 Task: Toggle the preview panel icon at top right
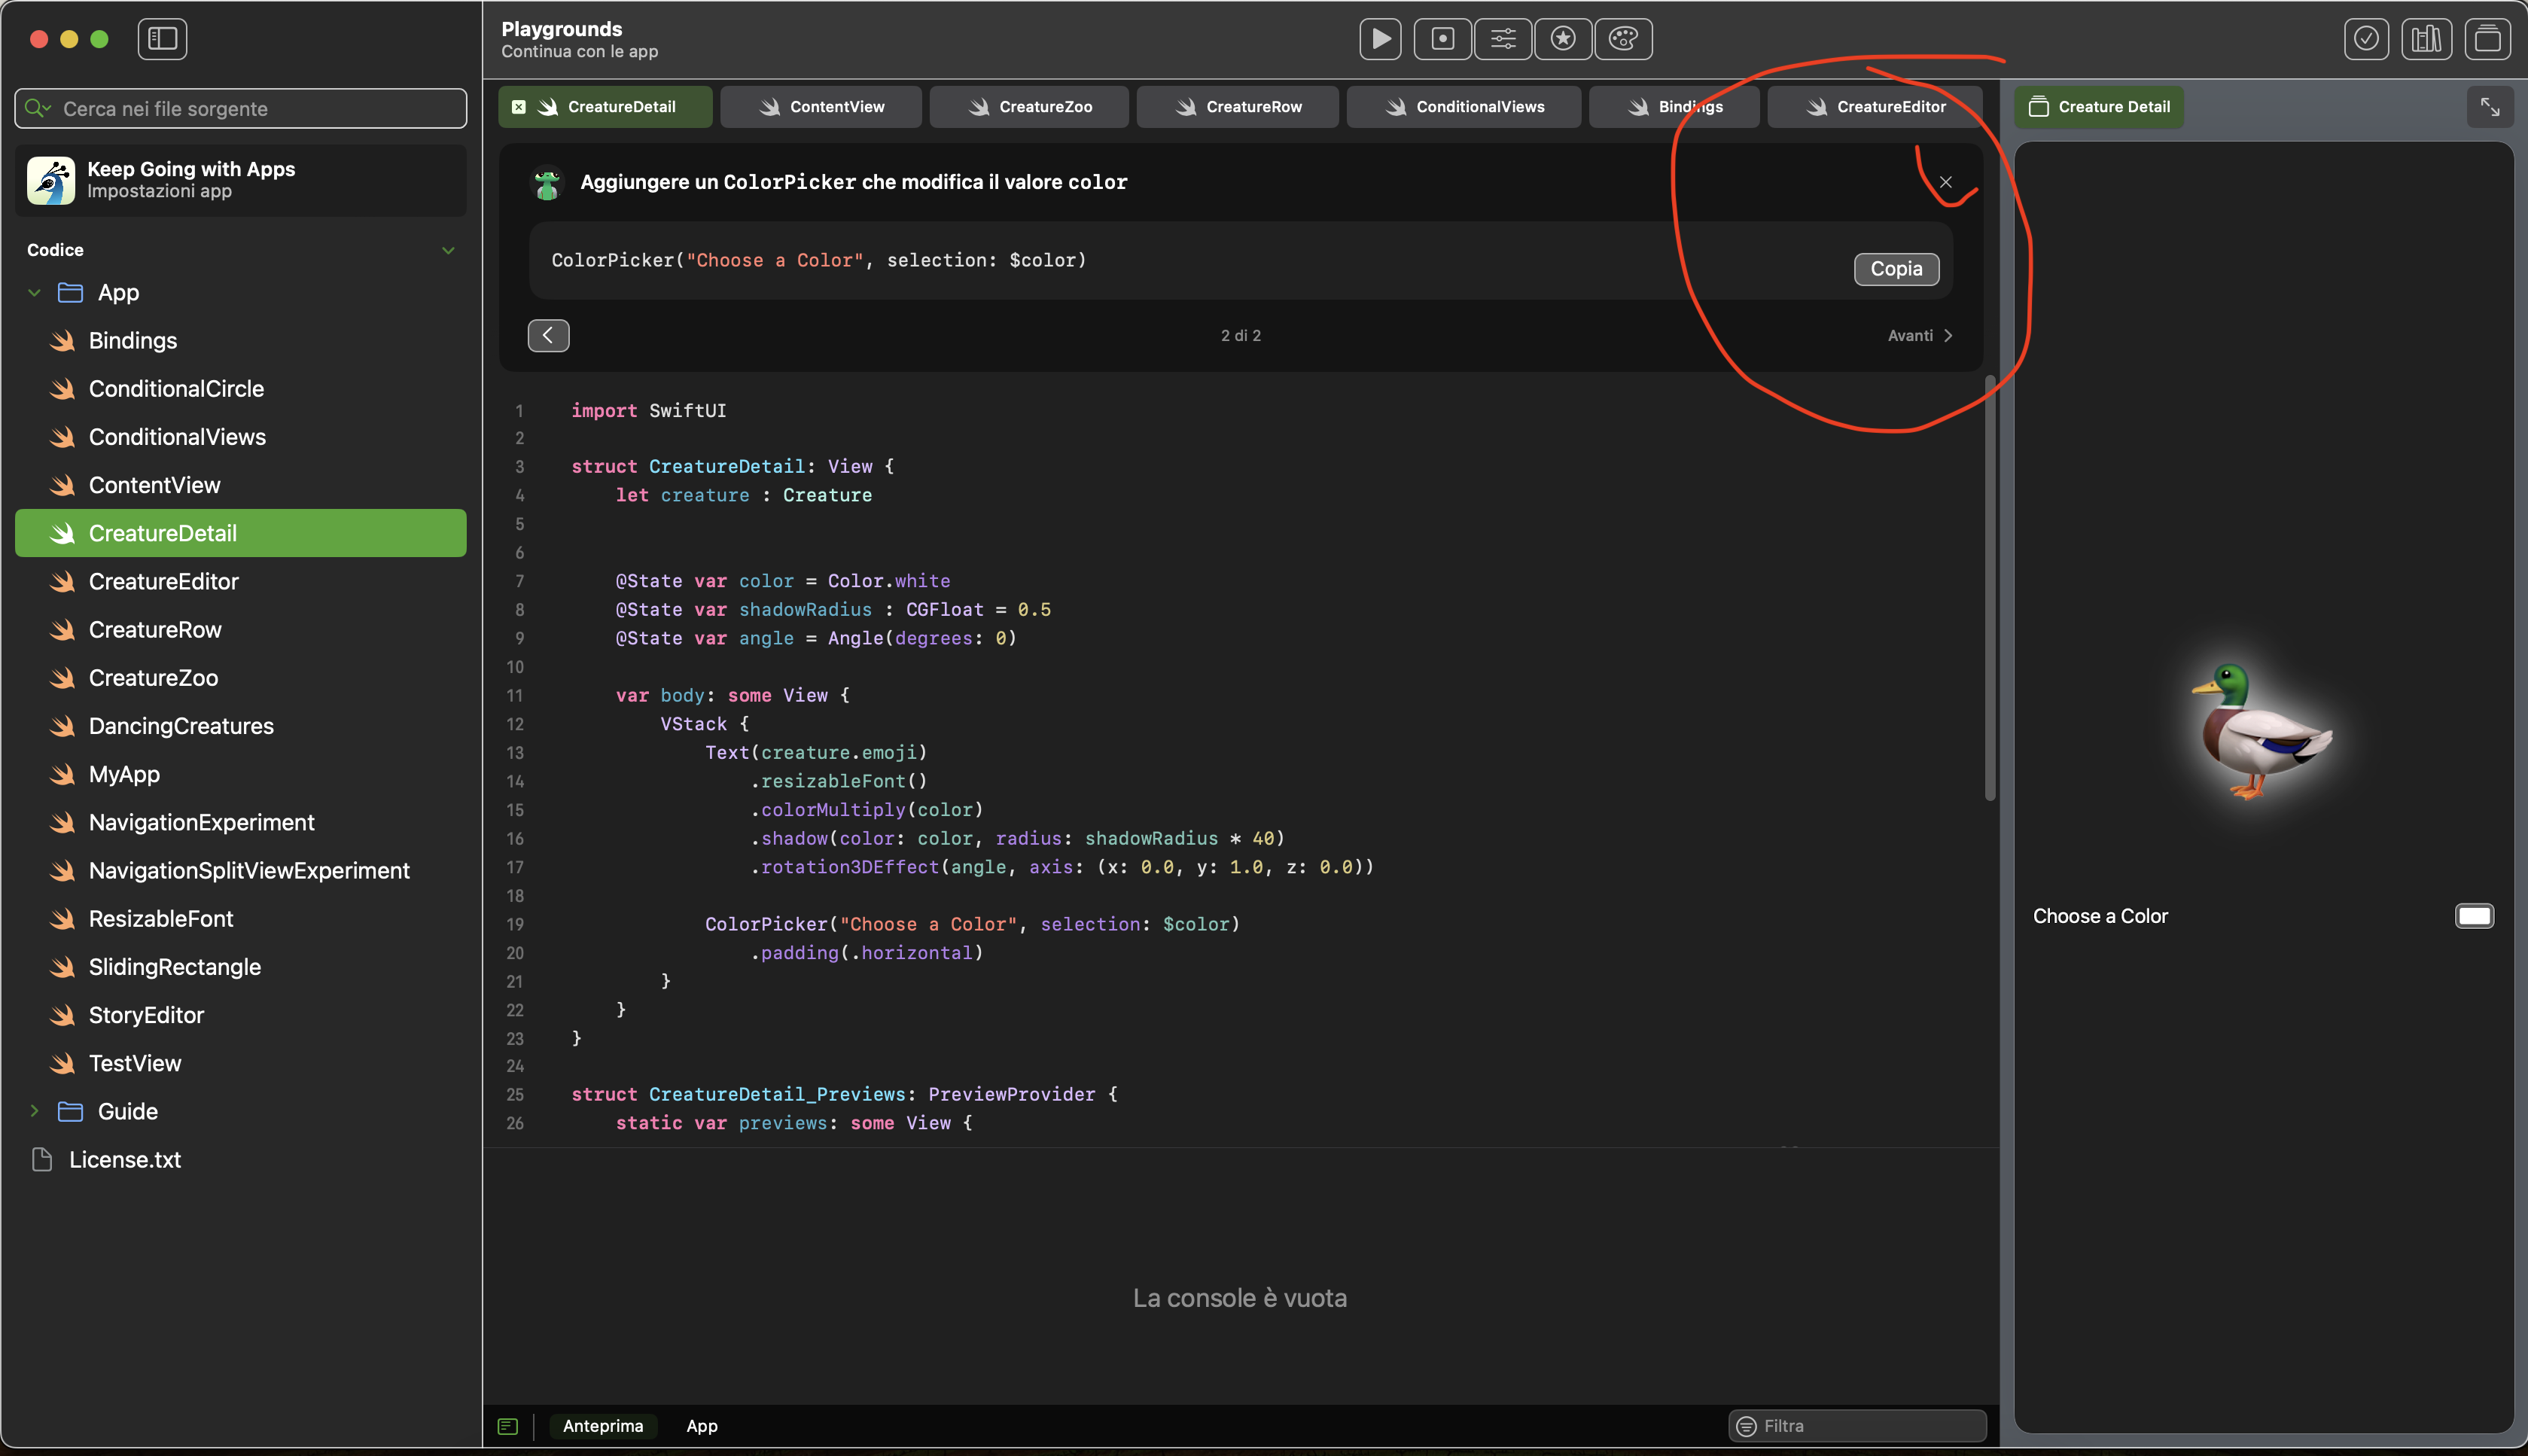2487,39
